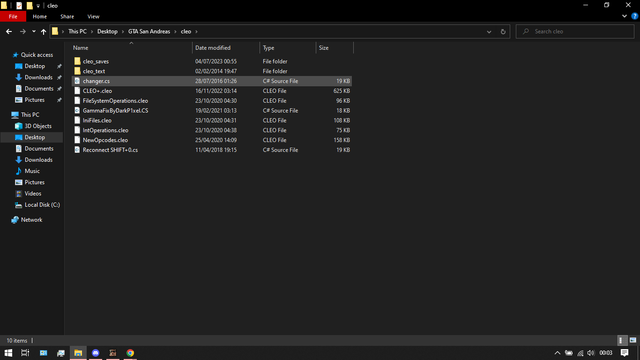Open pinned Documents under Quick access
Screen dimensions: 640x360
pyautogui.click(x=38, y=89)
